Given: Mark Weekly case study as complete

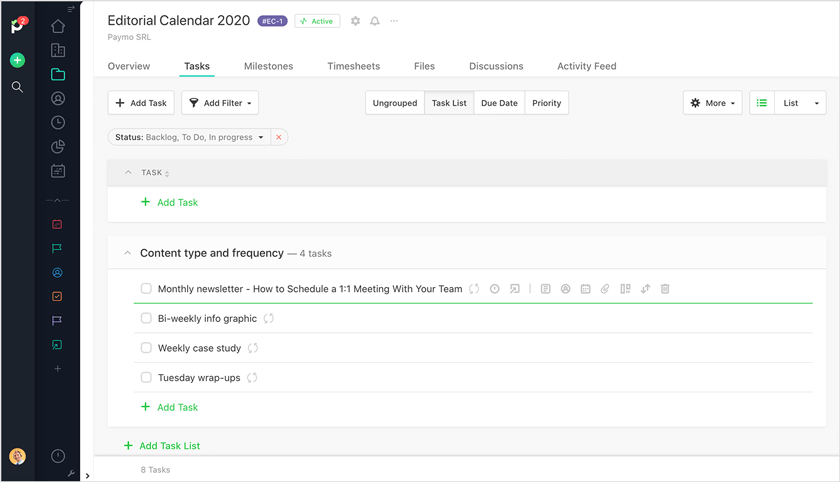Looking at the screenshot, I should pyautogui.click(x=146, y=348).
